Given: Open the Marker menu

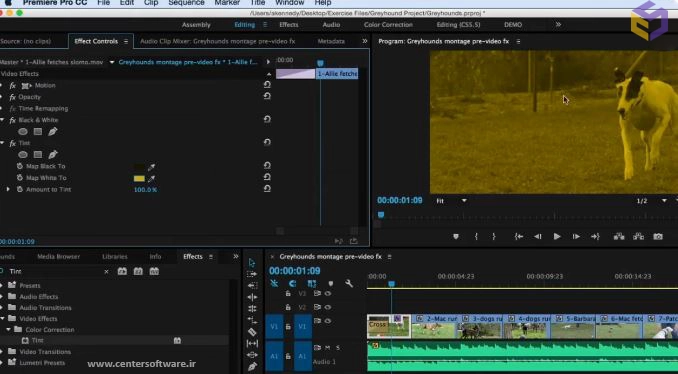Looking at the screenshot, I should [227, 3].
